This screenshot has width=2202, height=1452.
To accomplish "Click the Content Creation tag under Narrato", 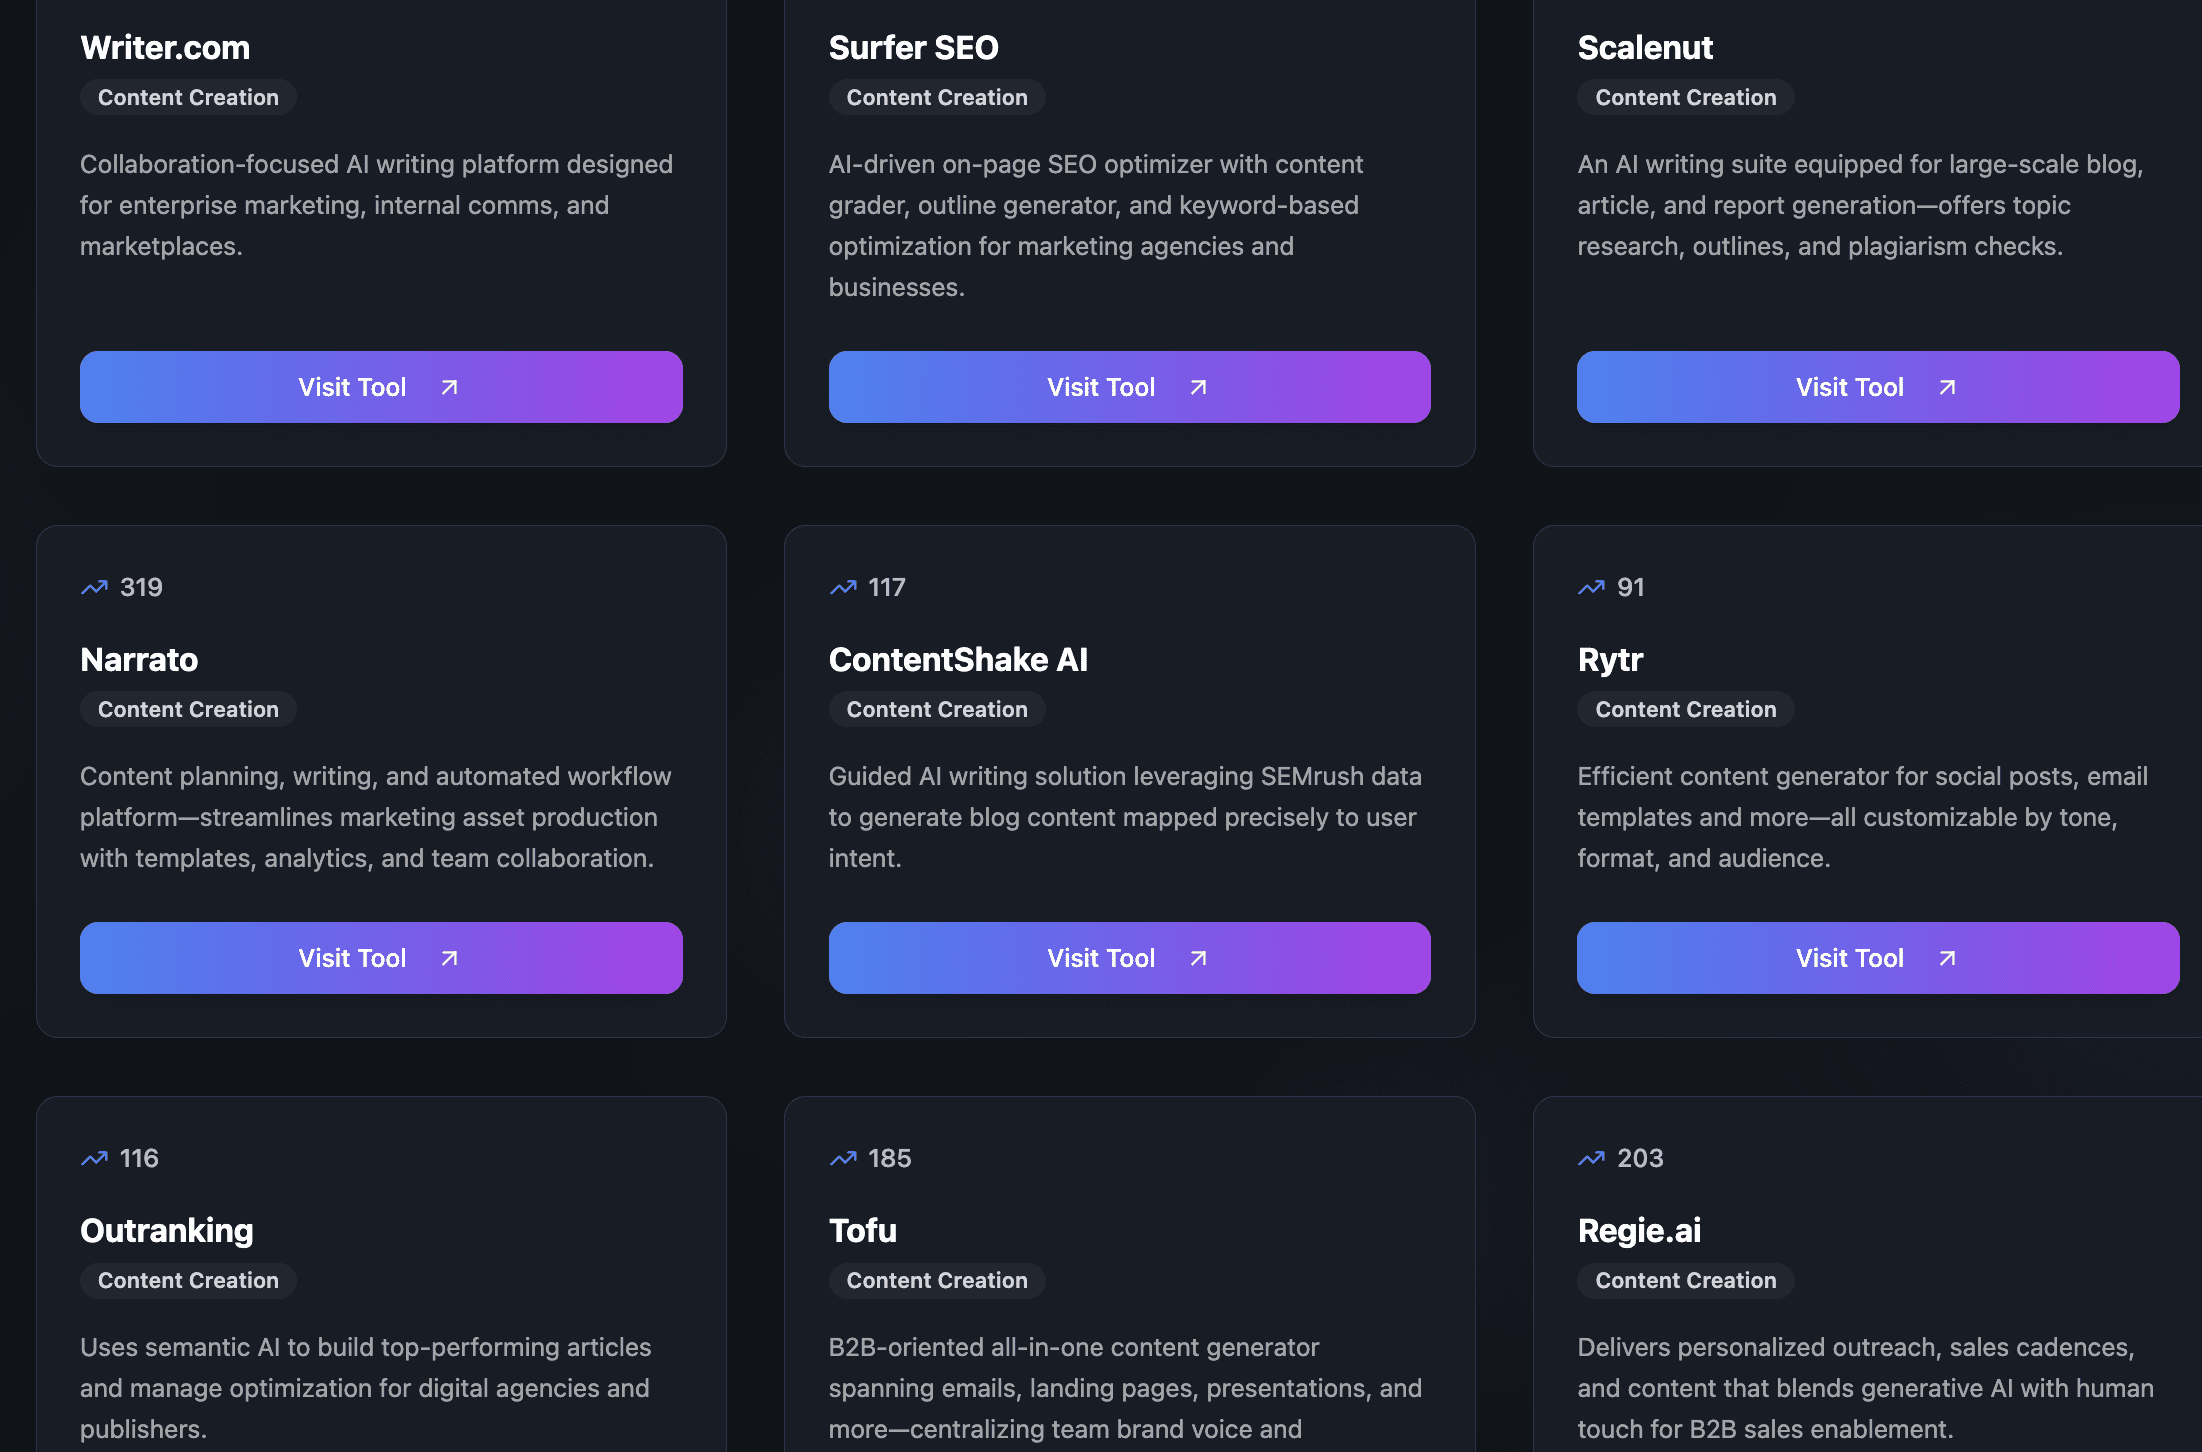I will click(x=188, y=710).
